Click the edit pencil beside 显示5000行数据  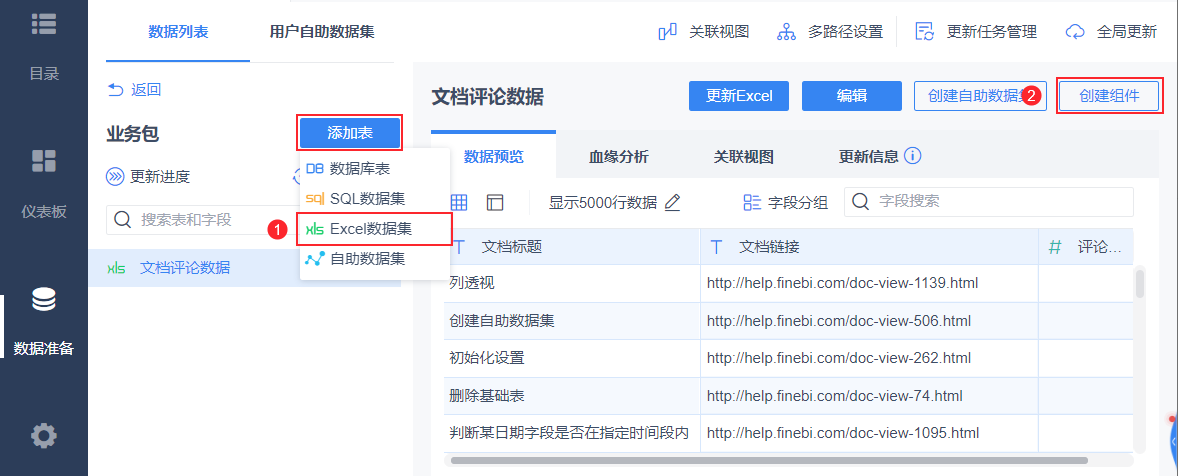[x=673, y=202]
